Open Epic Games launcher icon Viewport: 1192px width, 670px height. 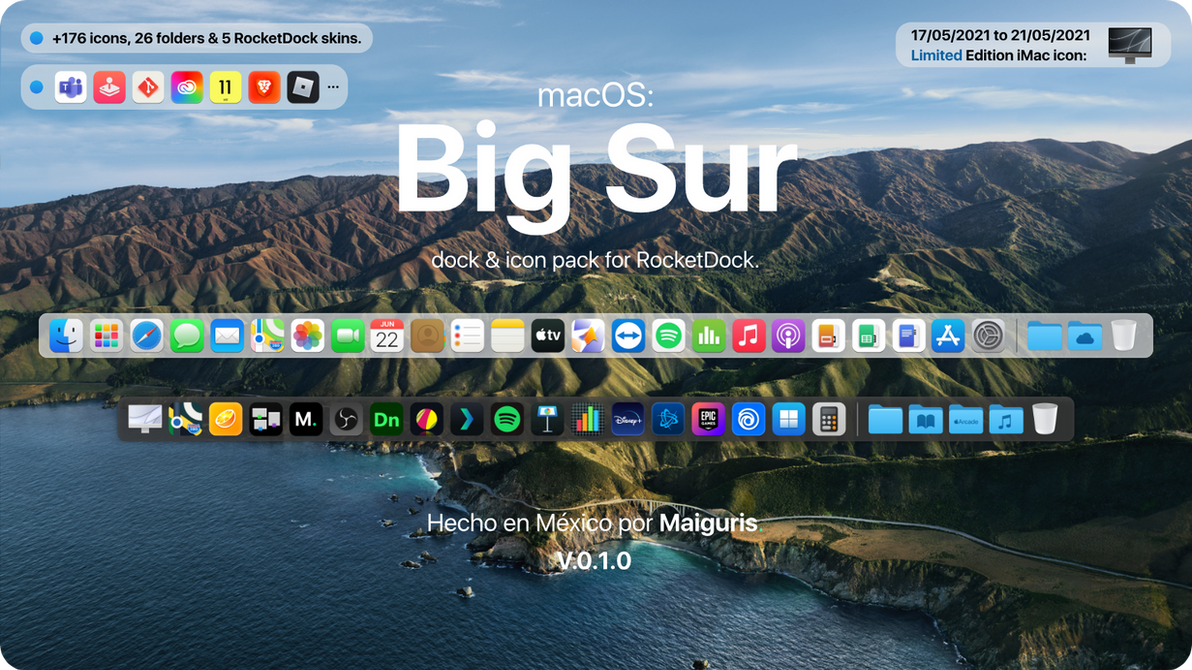pos(709,419)
